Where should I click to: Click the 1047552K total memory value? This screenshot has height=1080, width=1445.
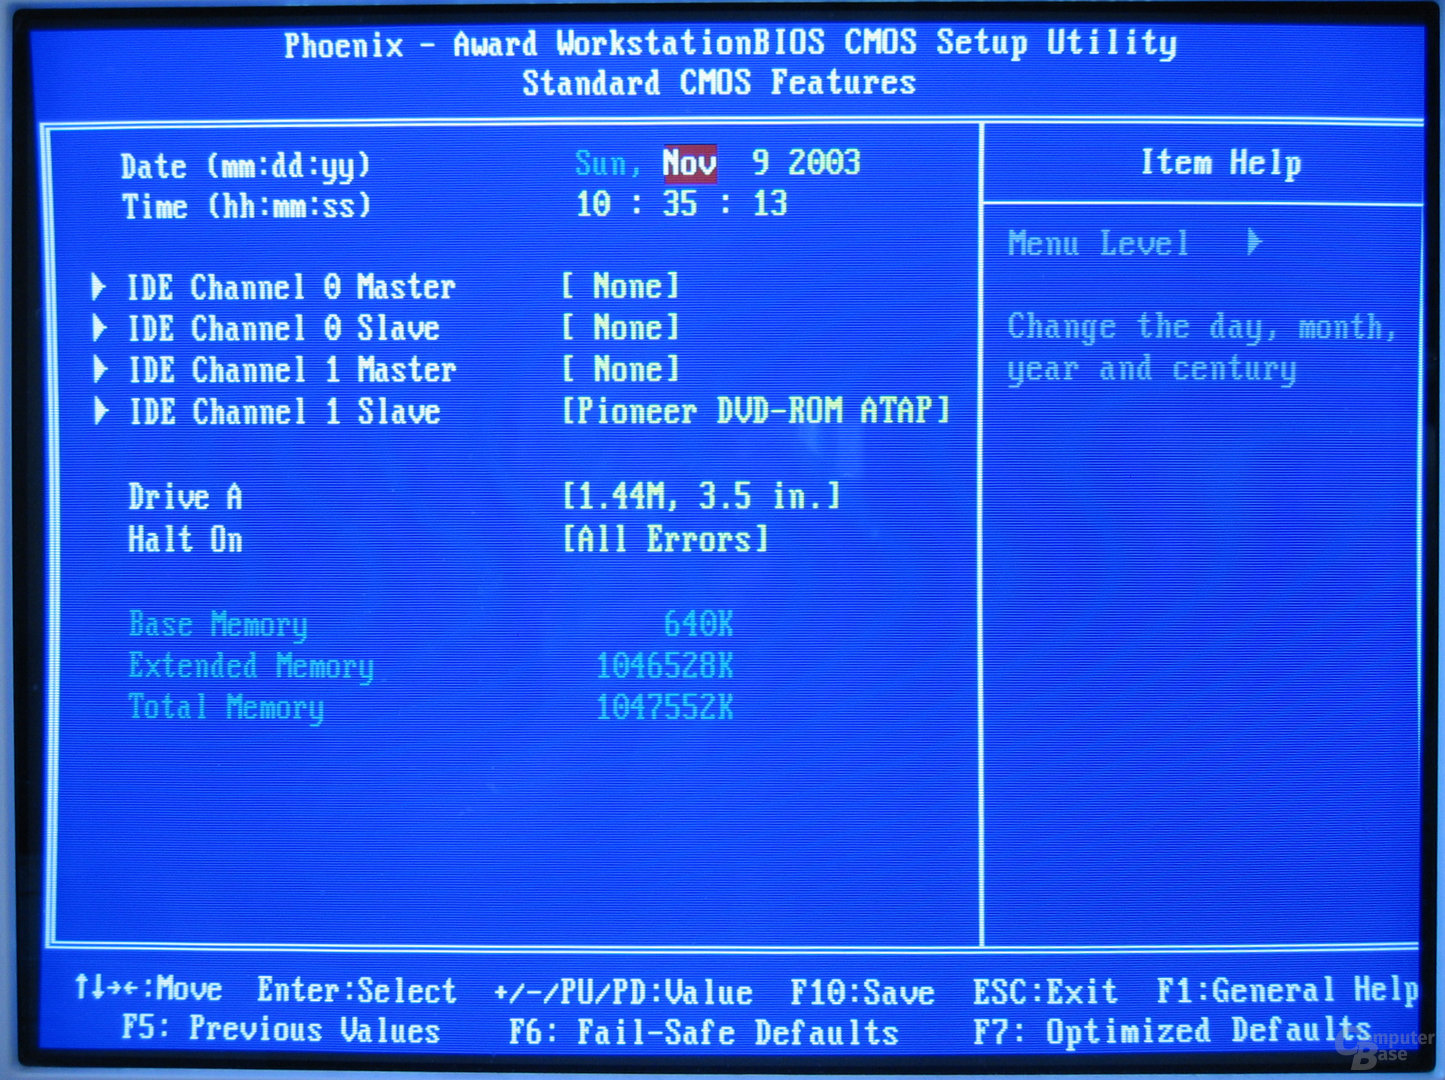tap(665, 708)
